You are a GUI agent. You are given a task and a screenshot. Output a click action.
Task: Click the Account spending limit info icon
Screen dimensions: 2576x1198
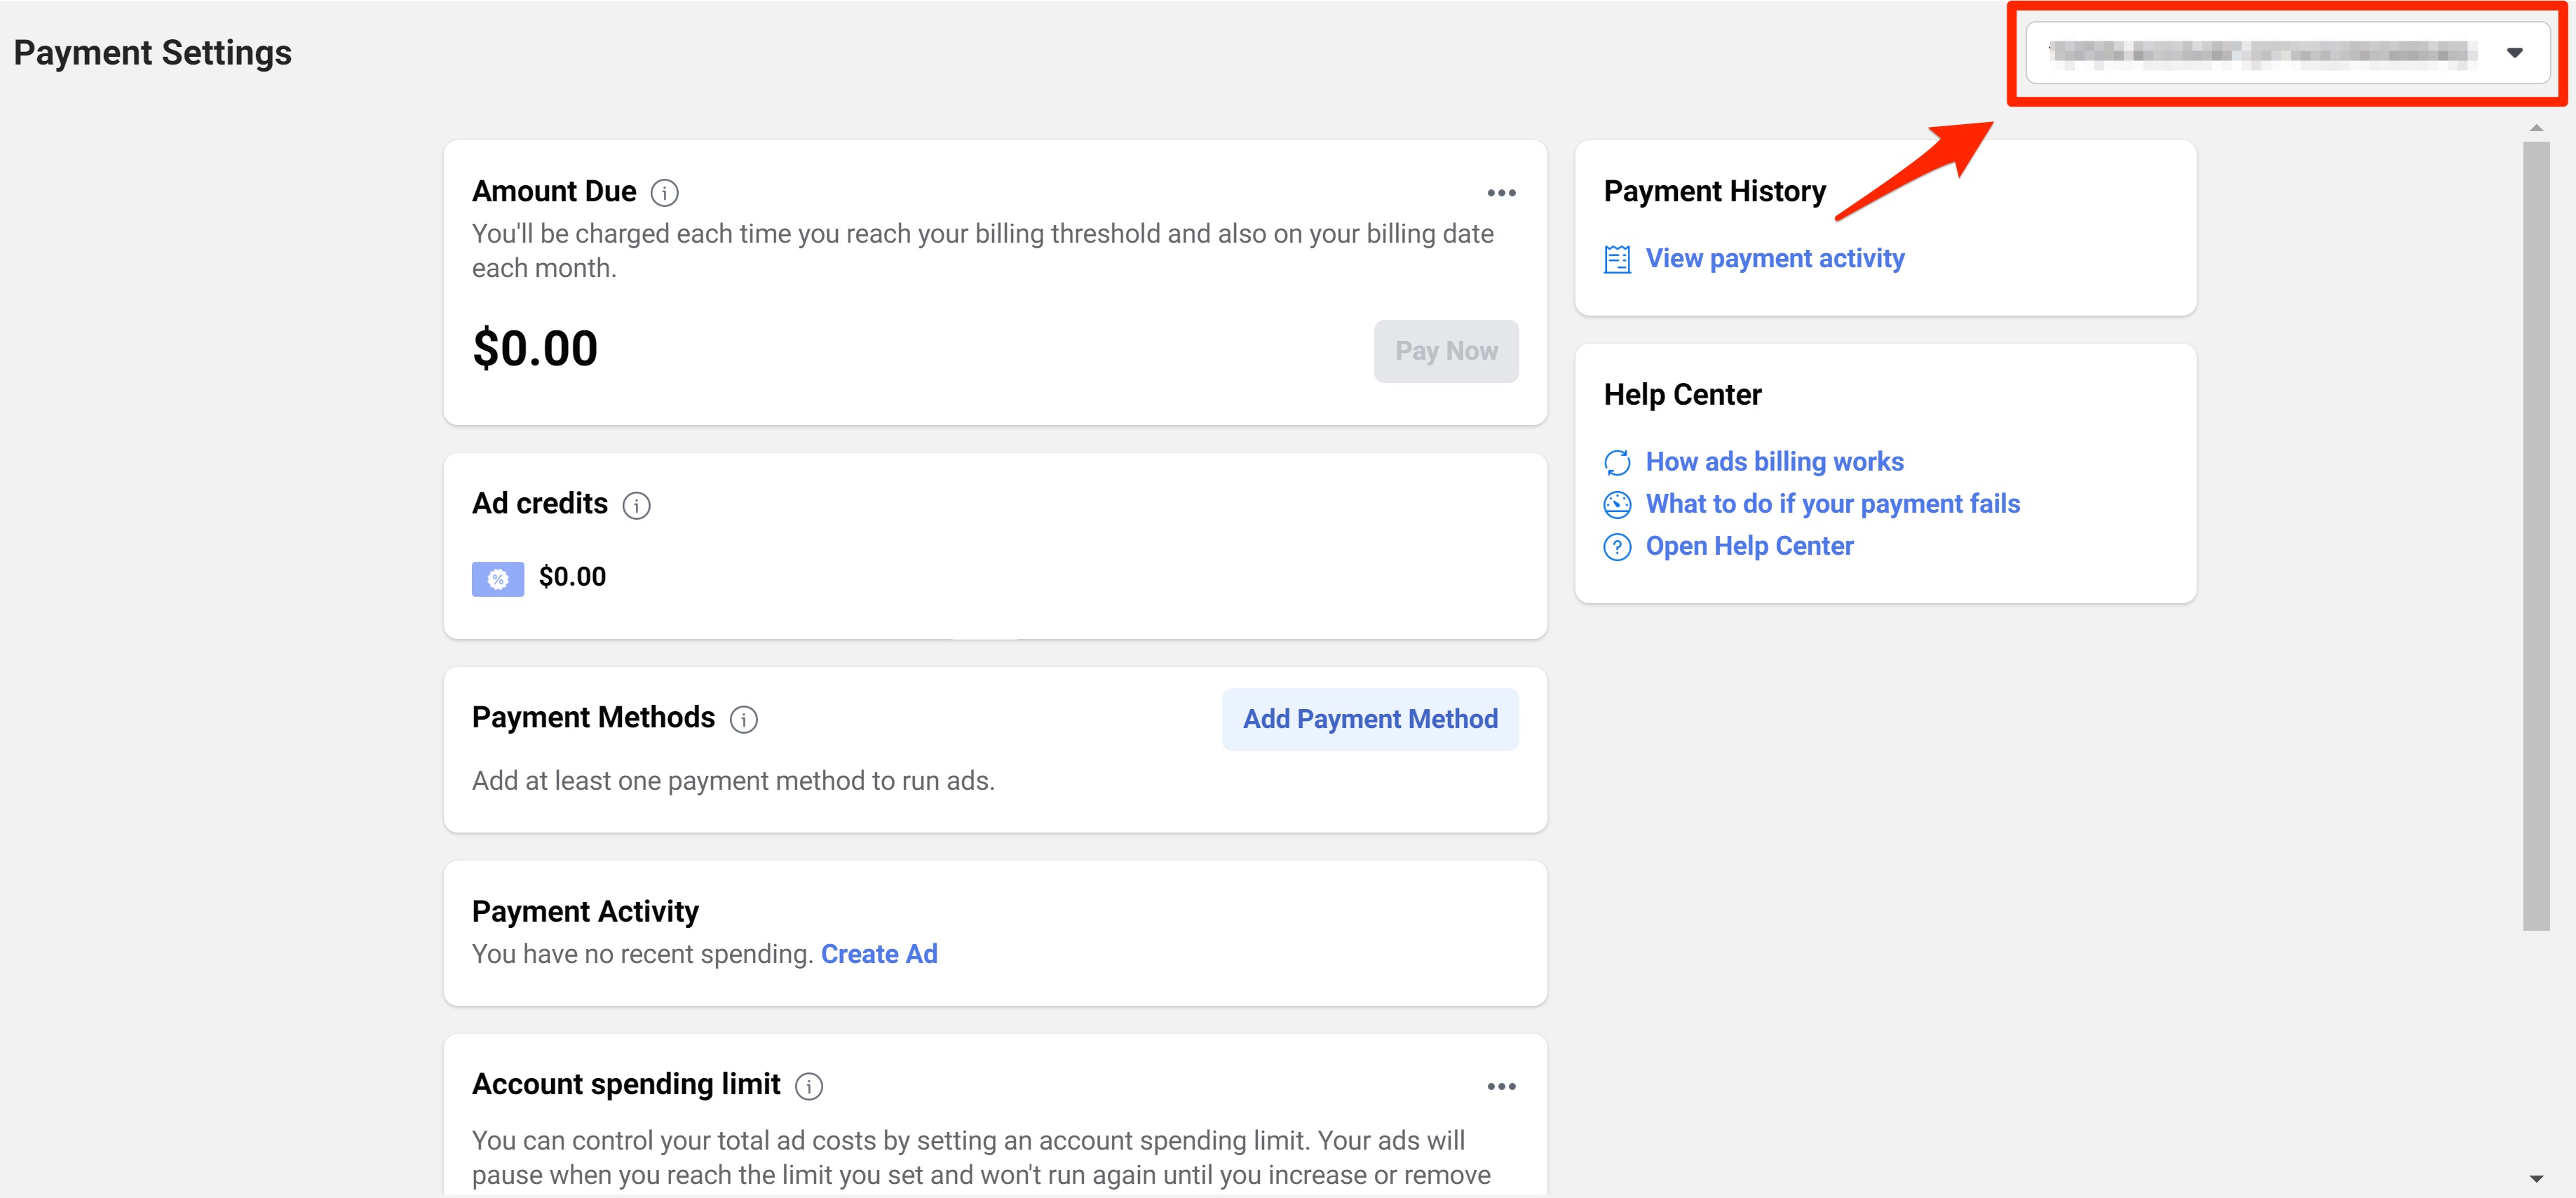(x=808, y=1086)
